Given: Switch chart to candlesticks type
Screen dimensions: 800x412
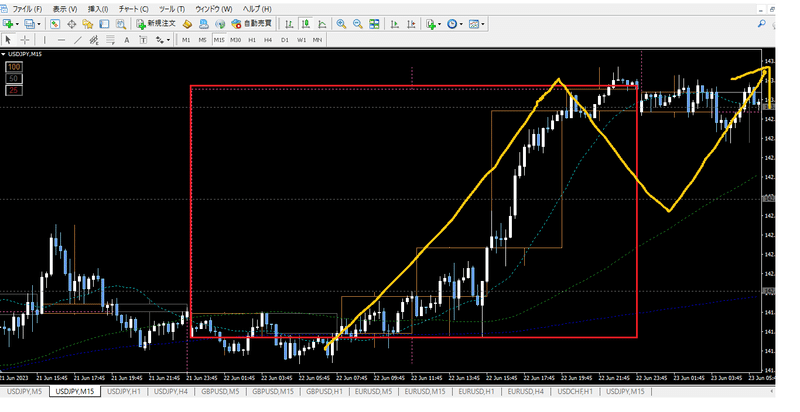Looking at the screenshot, I should point(306,24).
